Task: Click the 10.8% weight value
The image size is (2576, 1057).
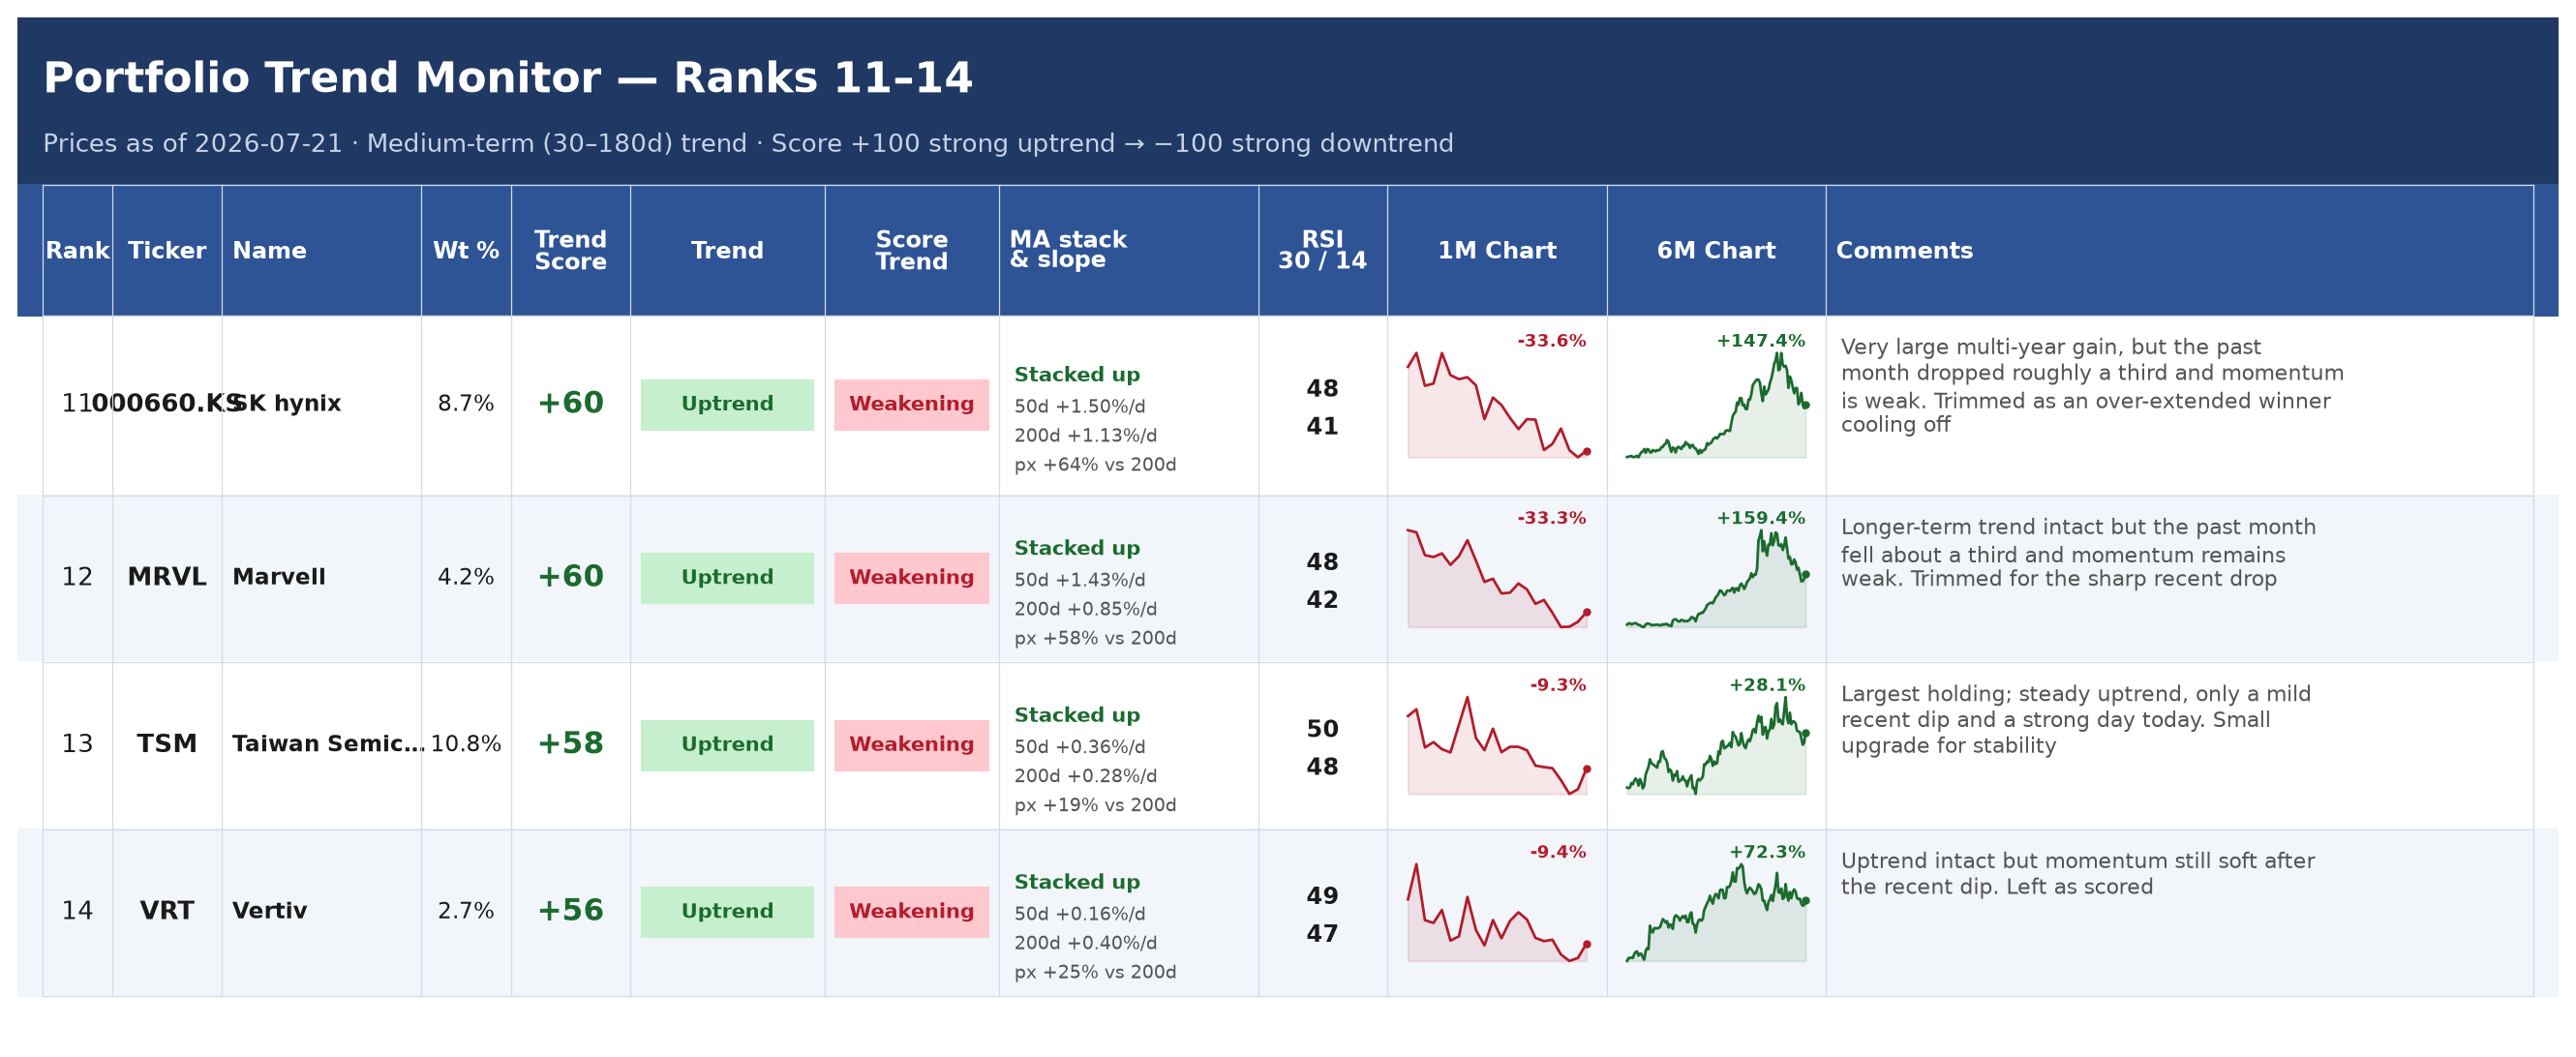Action: pos(466,745)
